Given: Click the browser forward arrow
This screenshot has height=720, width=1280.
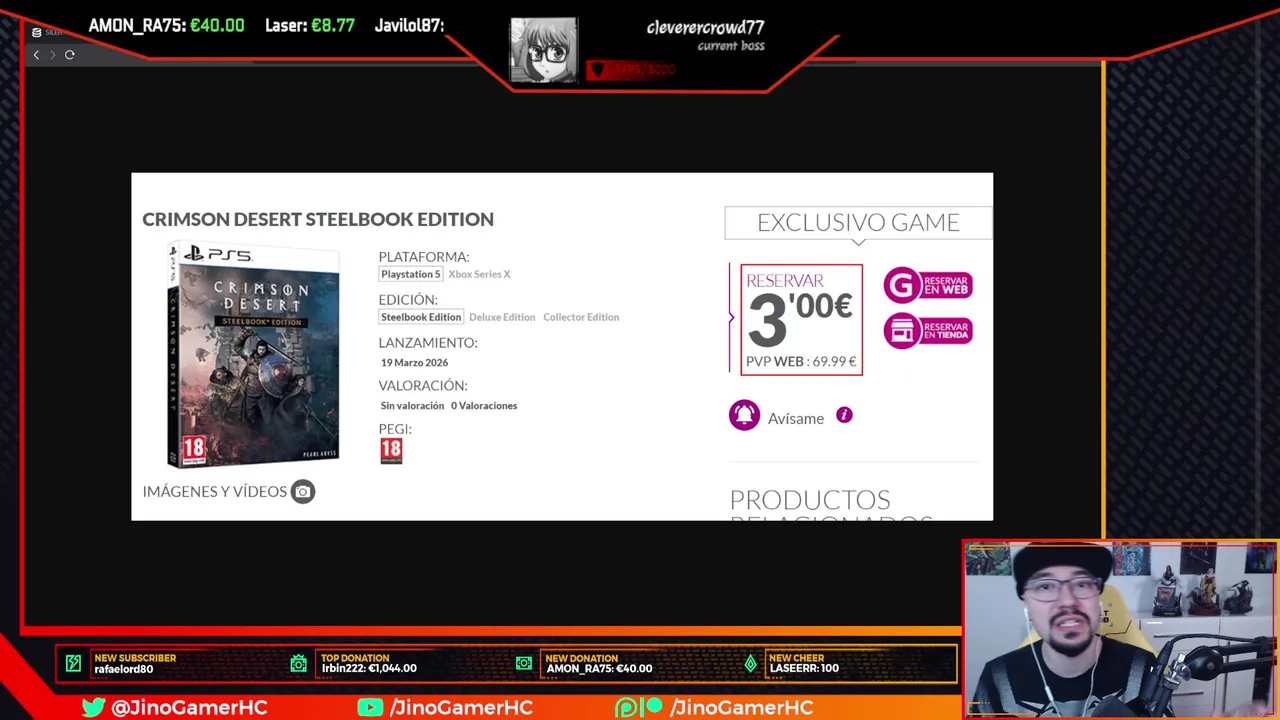Looking at the screenshot, I should 52,55.
